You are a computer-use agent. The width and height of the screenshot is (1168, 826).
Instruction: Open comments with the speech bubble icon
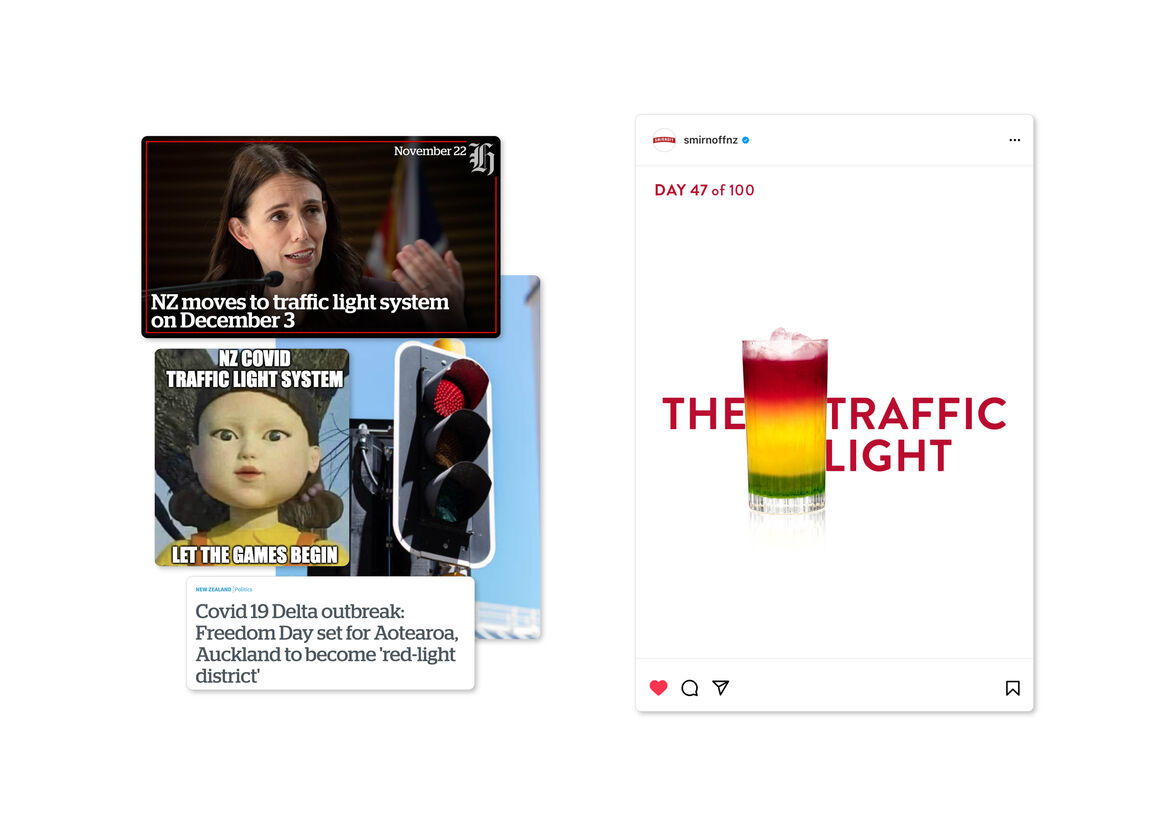[690, 687]
